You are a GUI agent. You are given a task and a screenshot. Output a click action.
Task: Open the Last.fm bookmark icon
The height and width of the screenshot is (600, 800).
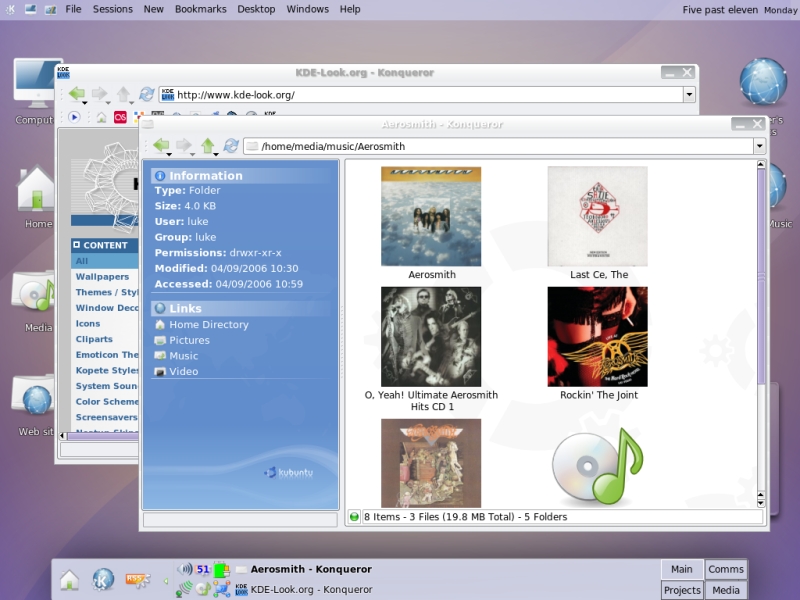(120, 117)
